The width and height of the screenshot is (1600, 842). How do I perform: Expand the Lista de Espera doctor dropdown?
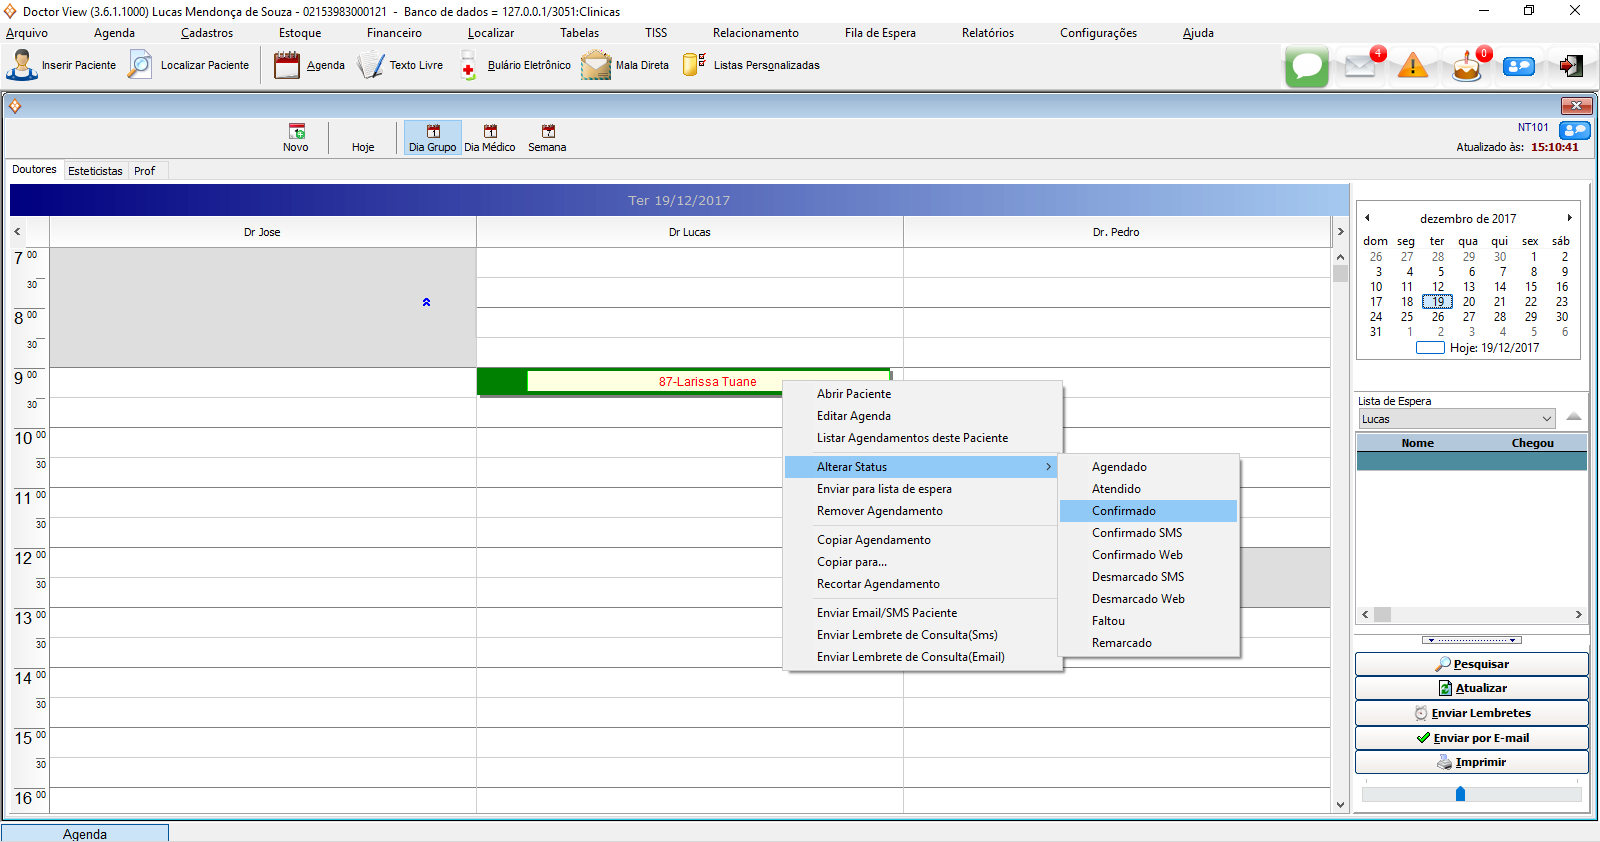click(x=1546, y=419)
